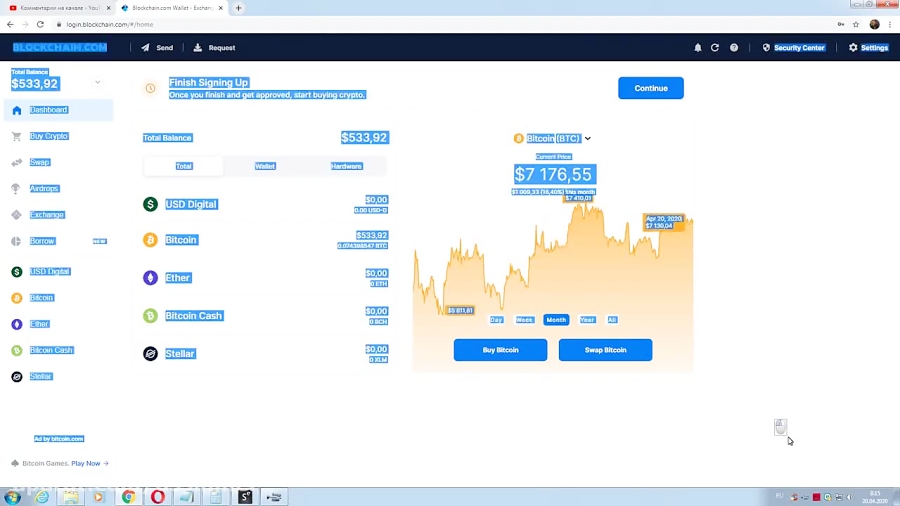Screen dimensions: 900x506
Task: Open Airdrops in the sidebar
Action: click(x=44, y=188)
